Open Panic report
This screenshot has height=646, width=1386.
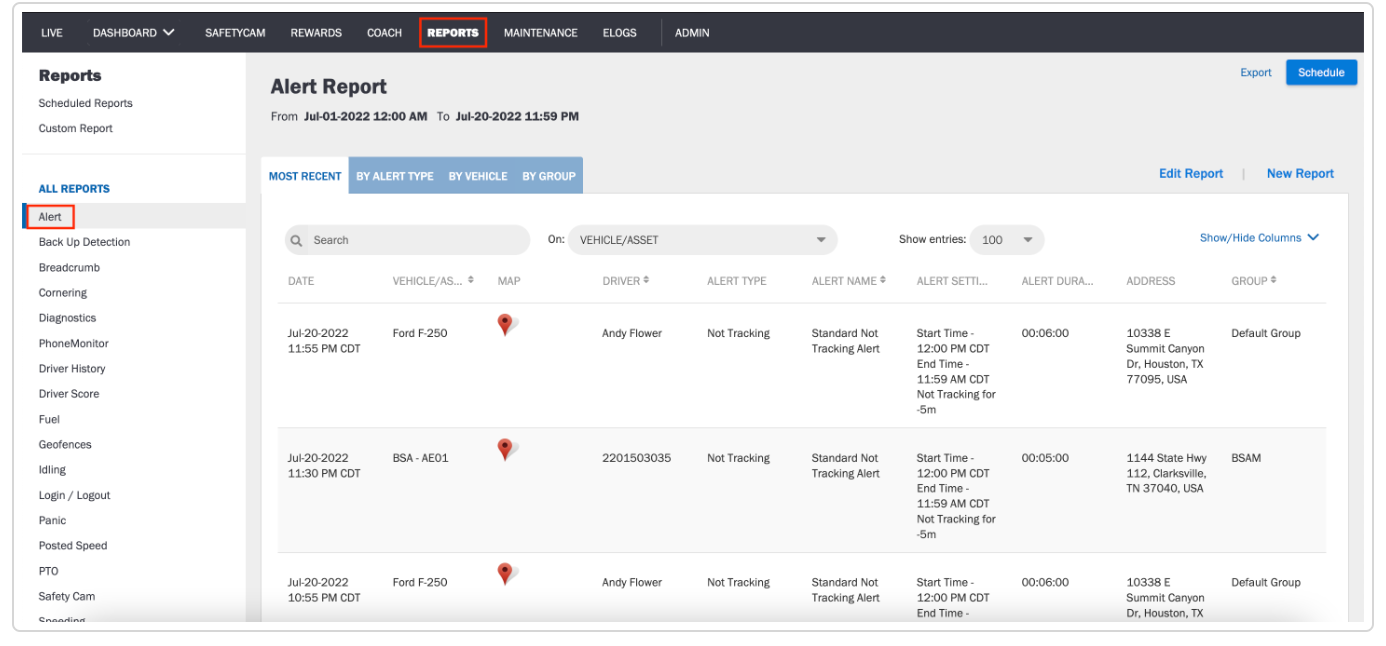click(53, 520)
